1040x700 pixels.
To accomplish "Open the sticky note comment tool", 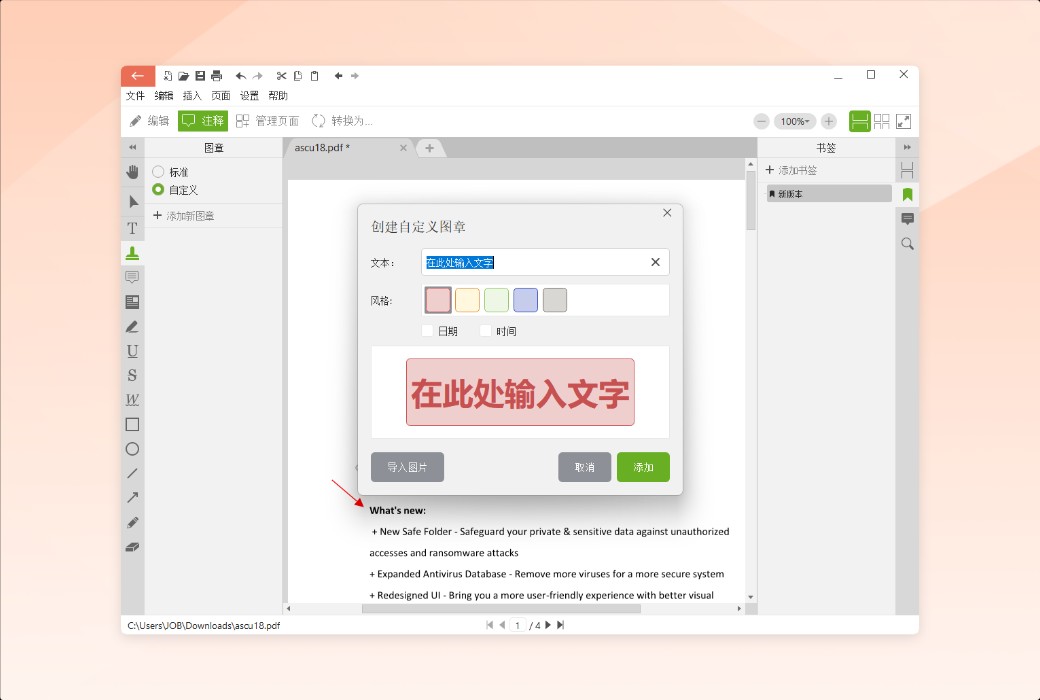I will (x=131, y=277).
